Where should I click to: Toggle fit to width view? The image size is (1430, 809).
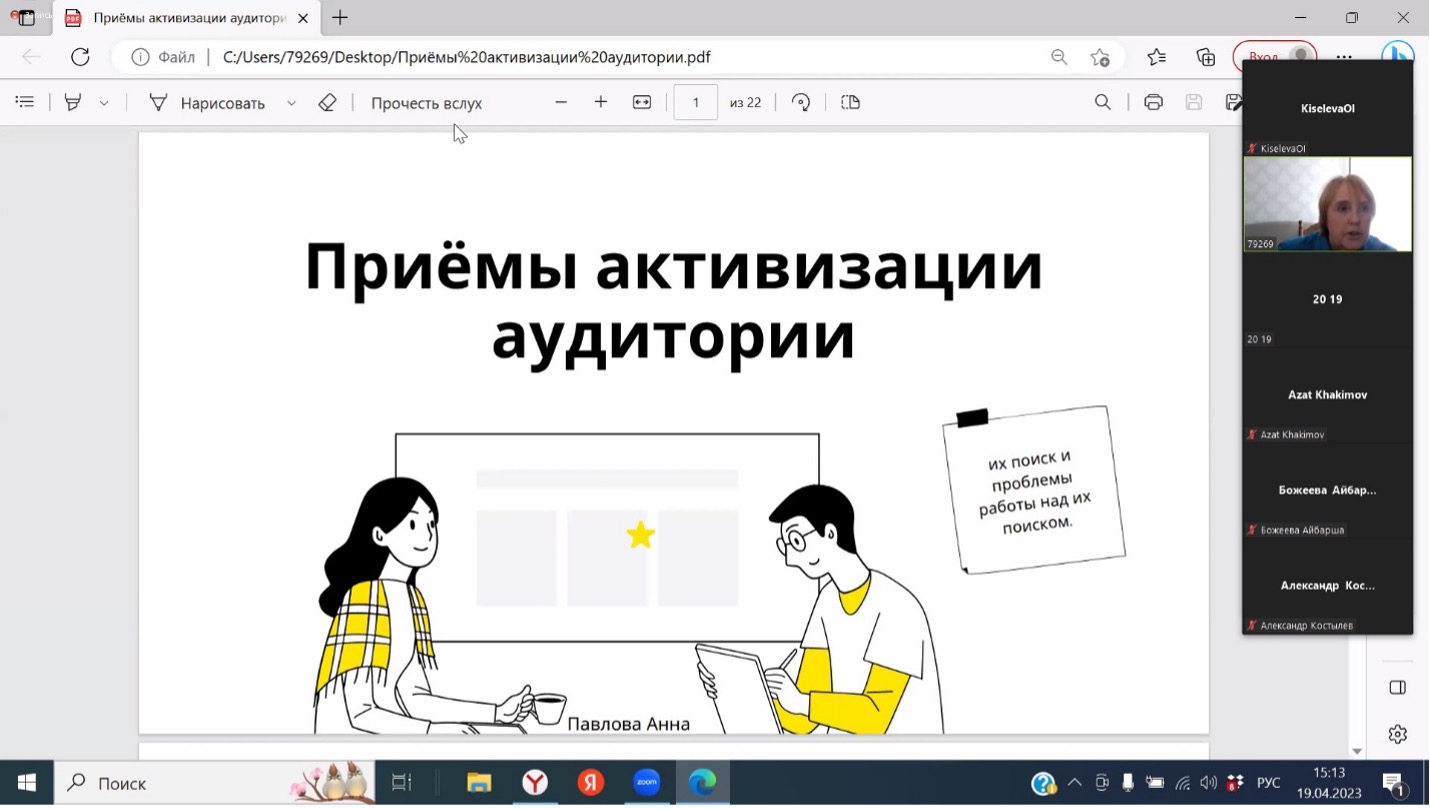coord(642,102)
